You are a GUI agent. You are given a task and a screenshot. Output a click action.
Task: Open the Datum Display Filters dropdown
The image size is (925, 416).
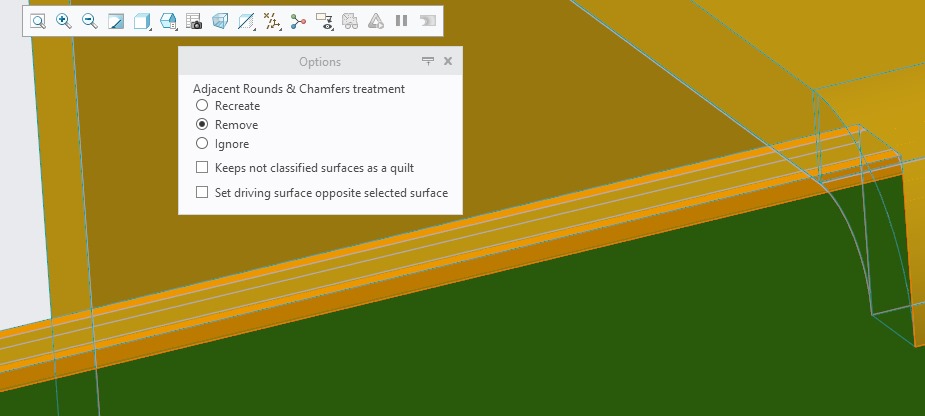click(x=272, y=22)
